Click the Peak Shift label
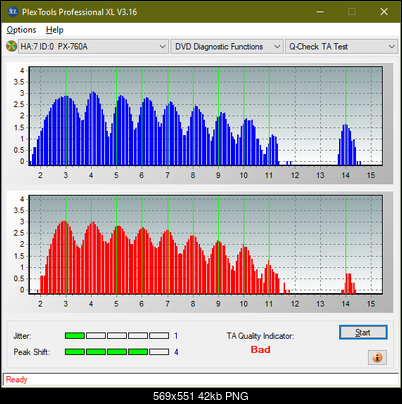Viewport: 402px width, 404px height. [32, 352]
